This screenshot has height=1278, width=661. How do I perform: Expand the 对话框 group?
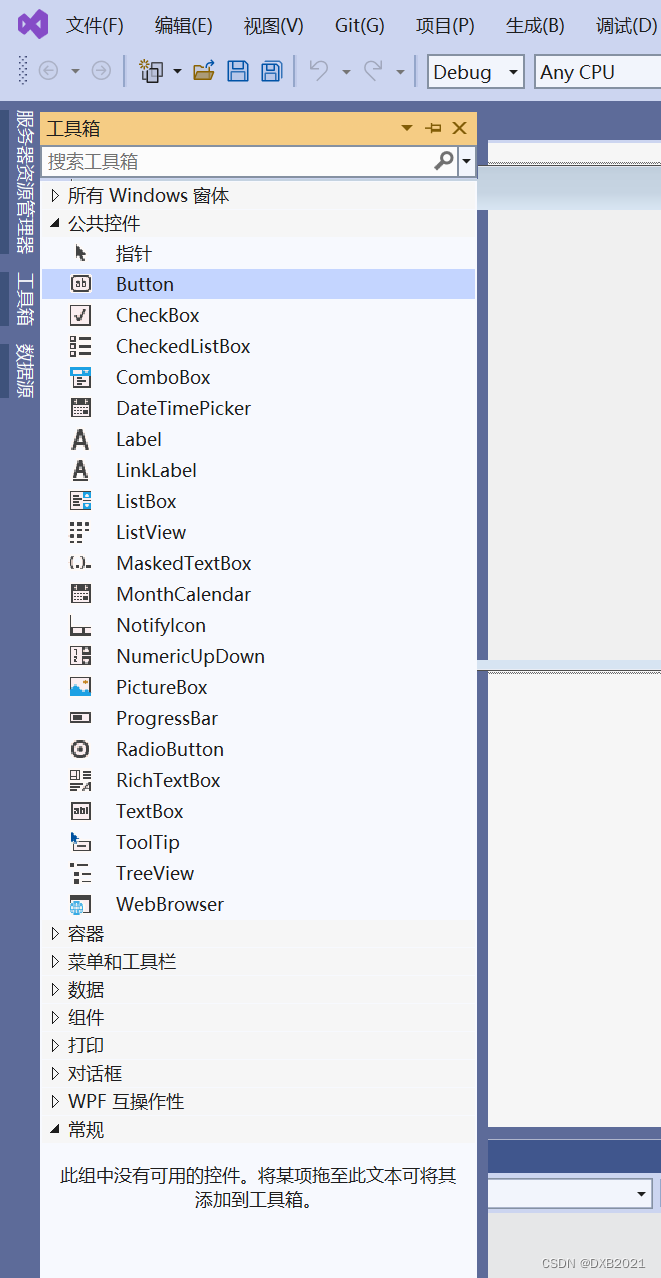point(55,1074)
